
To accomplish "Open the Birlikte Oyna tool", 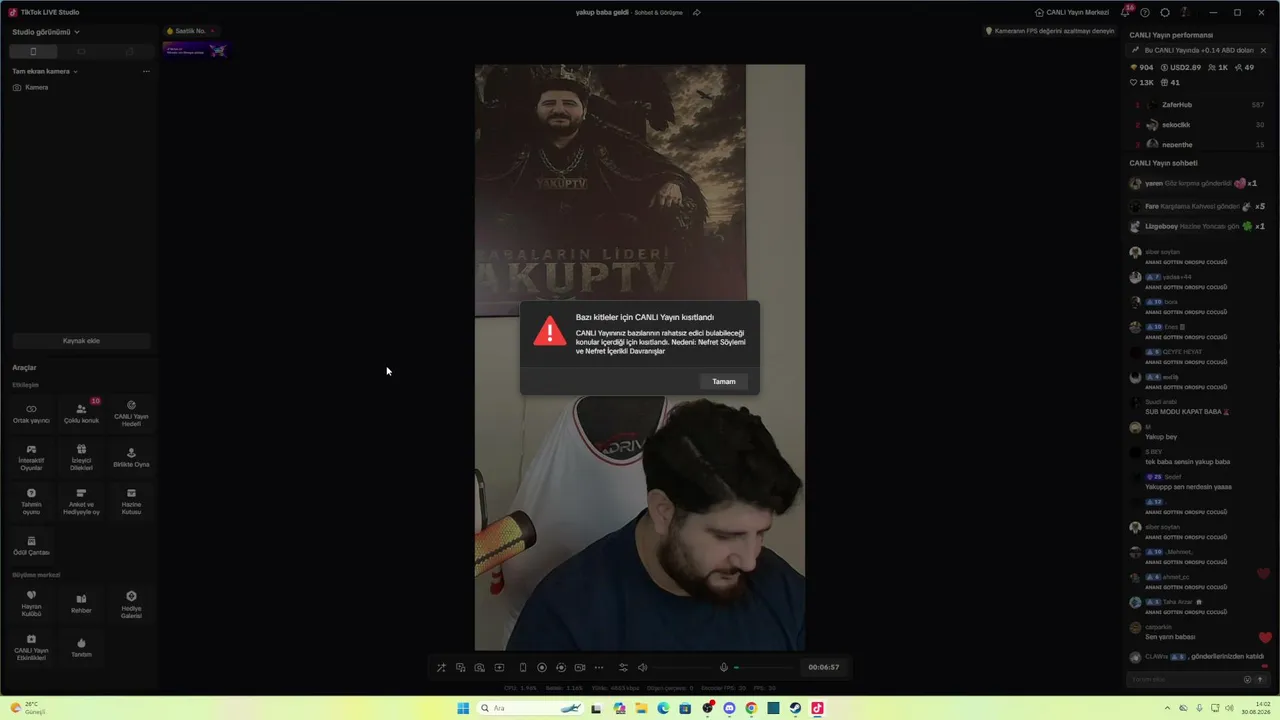I will [131, 458].
